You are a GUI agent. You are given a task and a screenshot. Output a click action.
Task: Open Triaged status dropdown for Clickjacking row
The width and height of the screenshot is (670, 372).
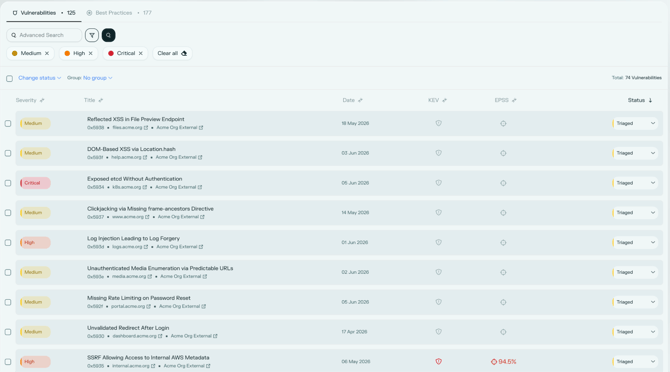pyautogui.click(x=635, y=213)
